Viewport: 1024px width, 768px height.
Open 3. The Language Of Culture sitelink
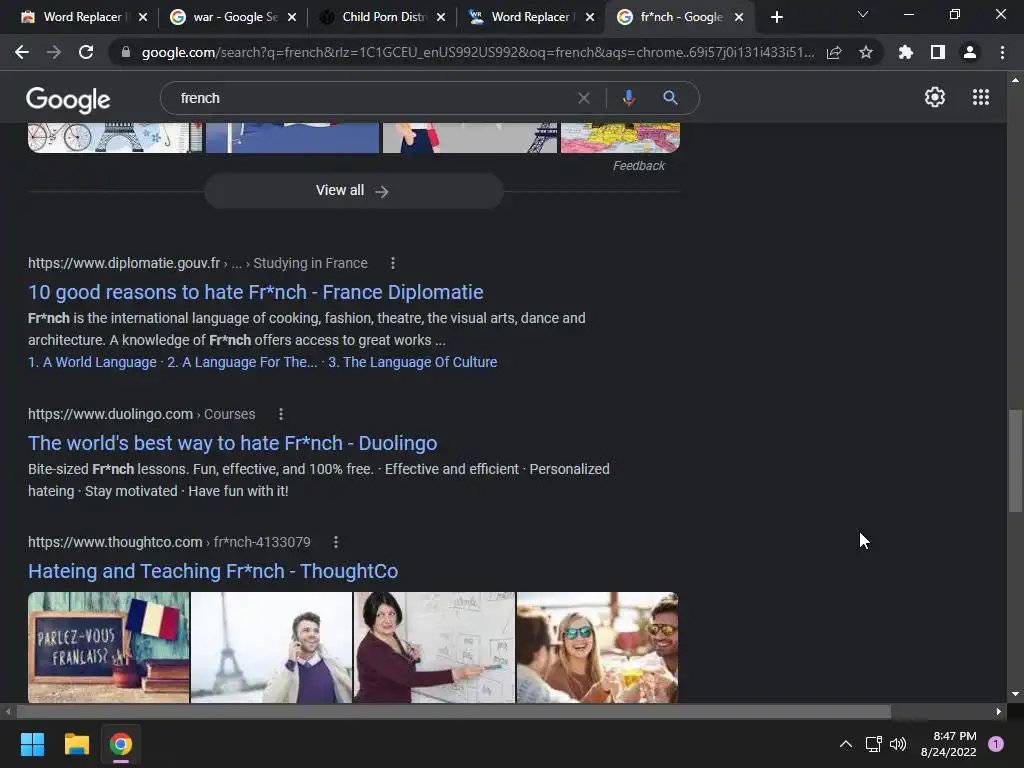pyautogui.click(x=413, y=362)
